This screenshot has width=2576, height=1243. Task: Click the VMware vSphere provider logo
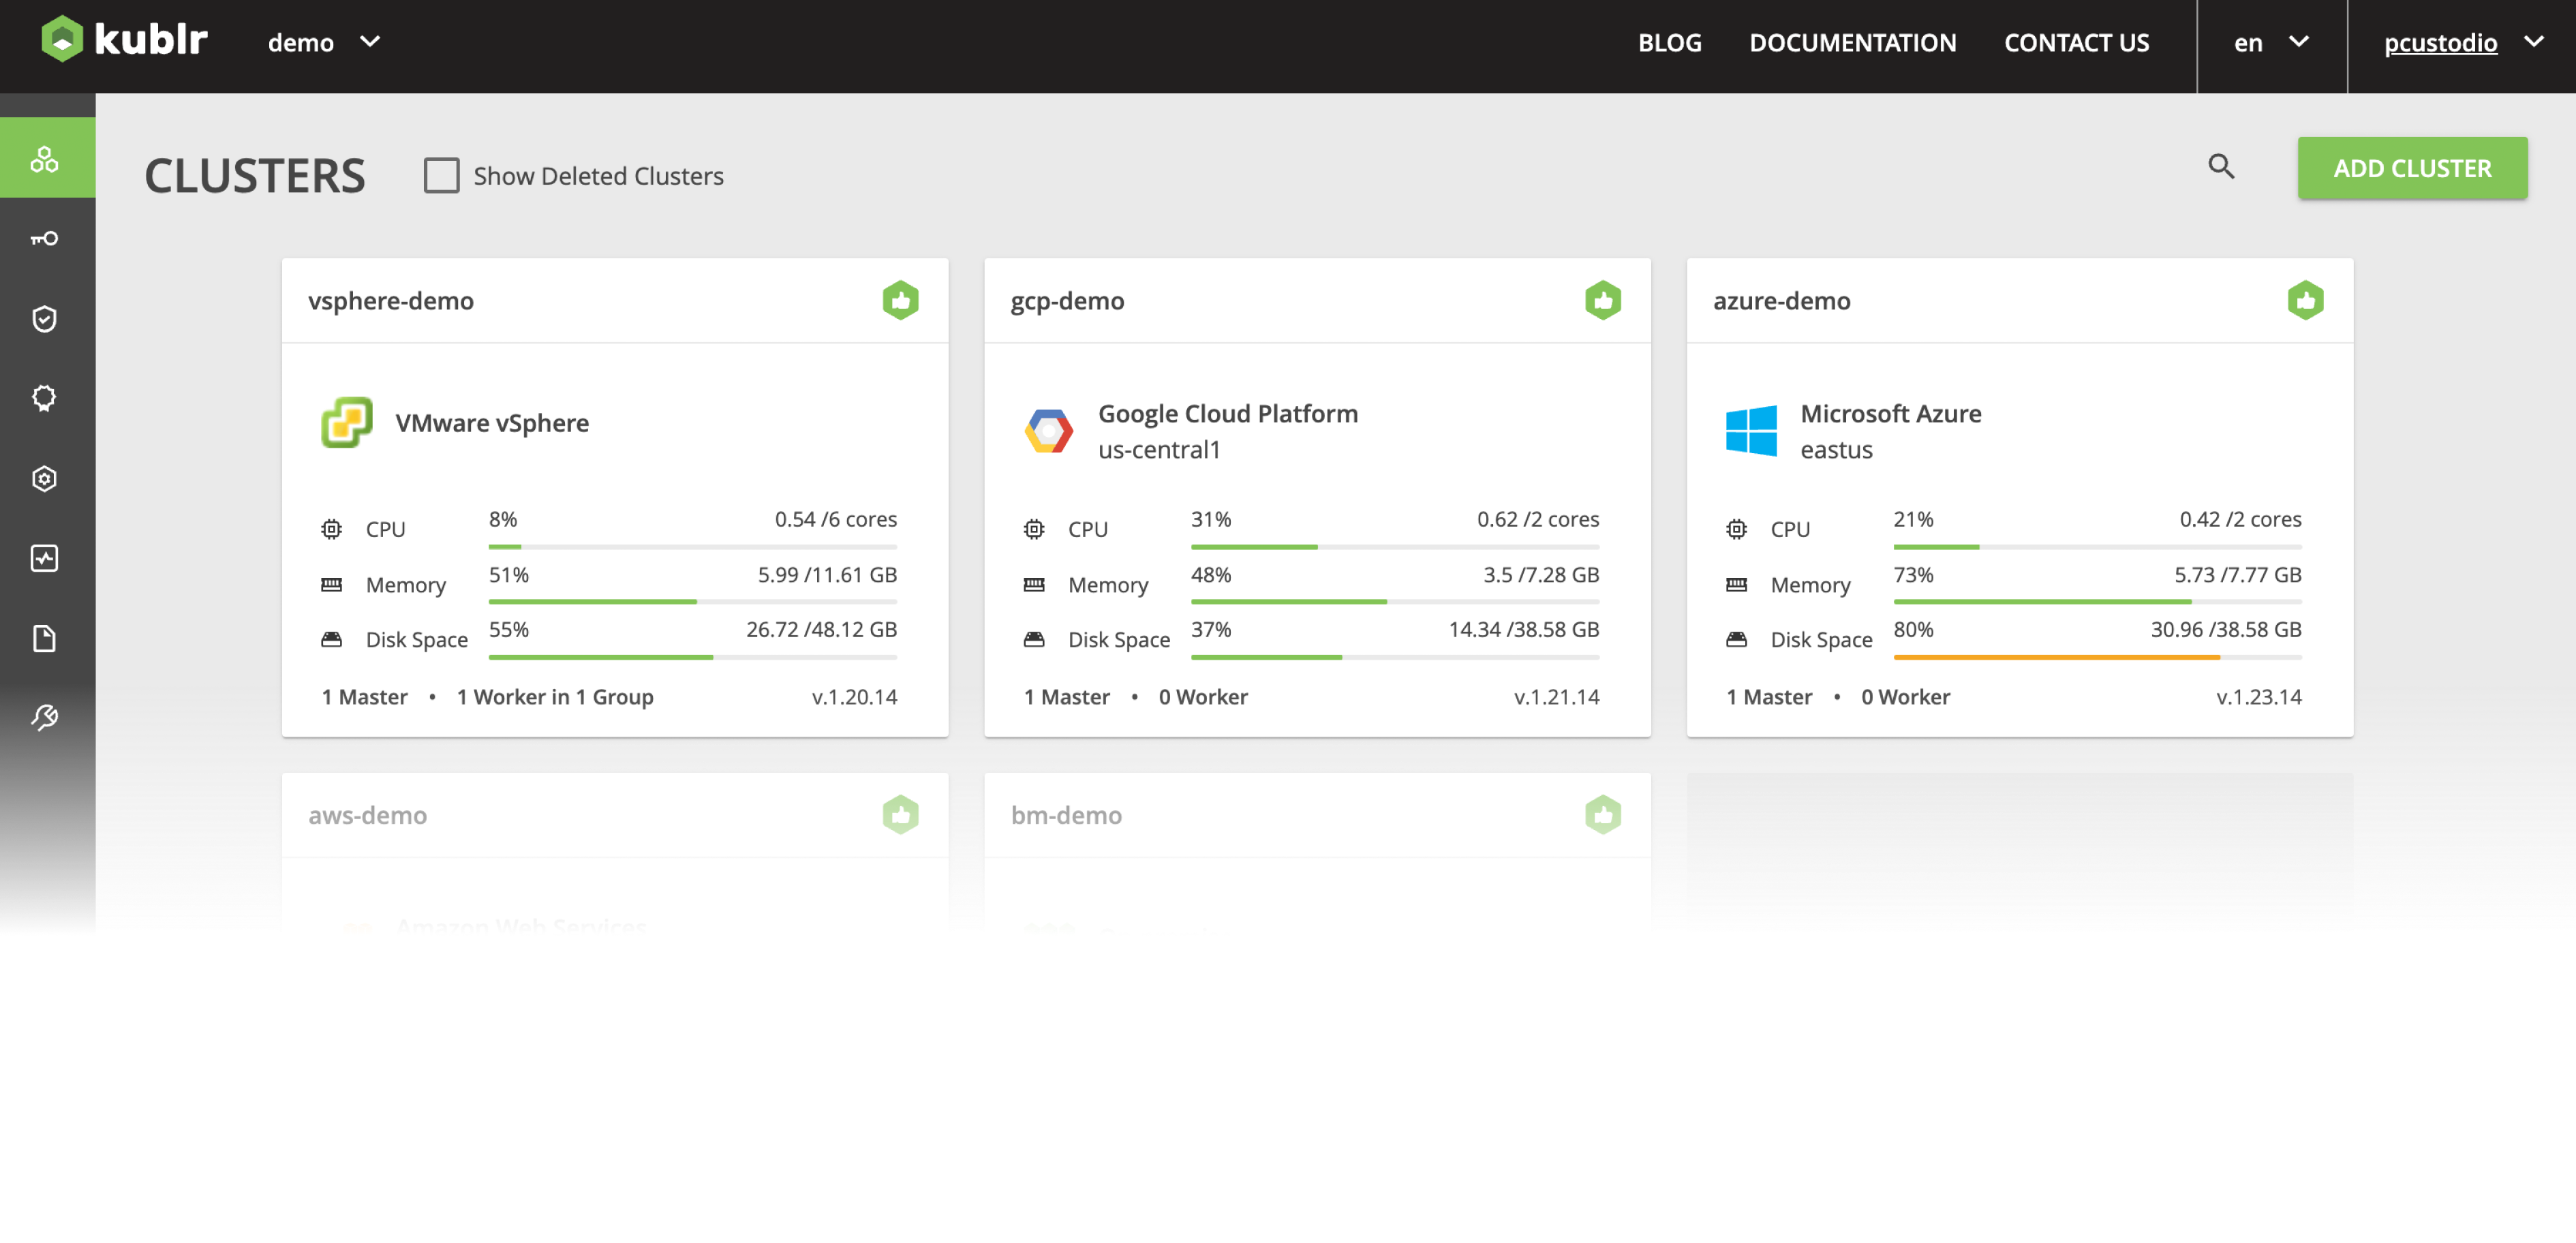coord(346,422)
